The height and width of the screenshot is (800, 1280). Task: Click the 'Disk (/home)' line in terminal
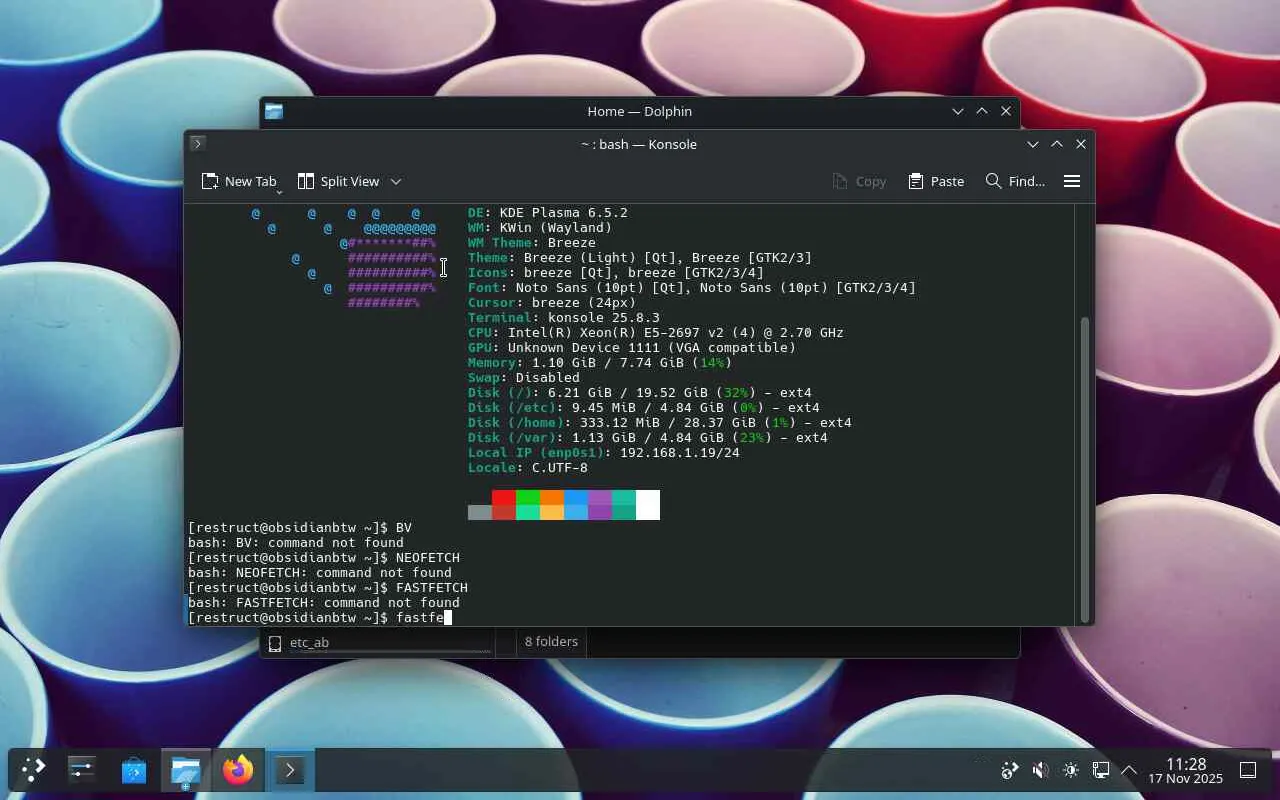click(660, 423)
